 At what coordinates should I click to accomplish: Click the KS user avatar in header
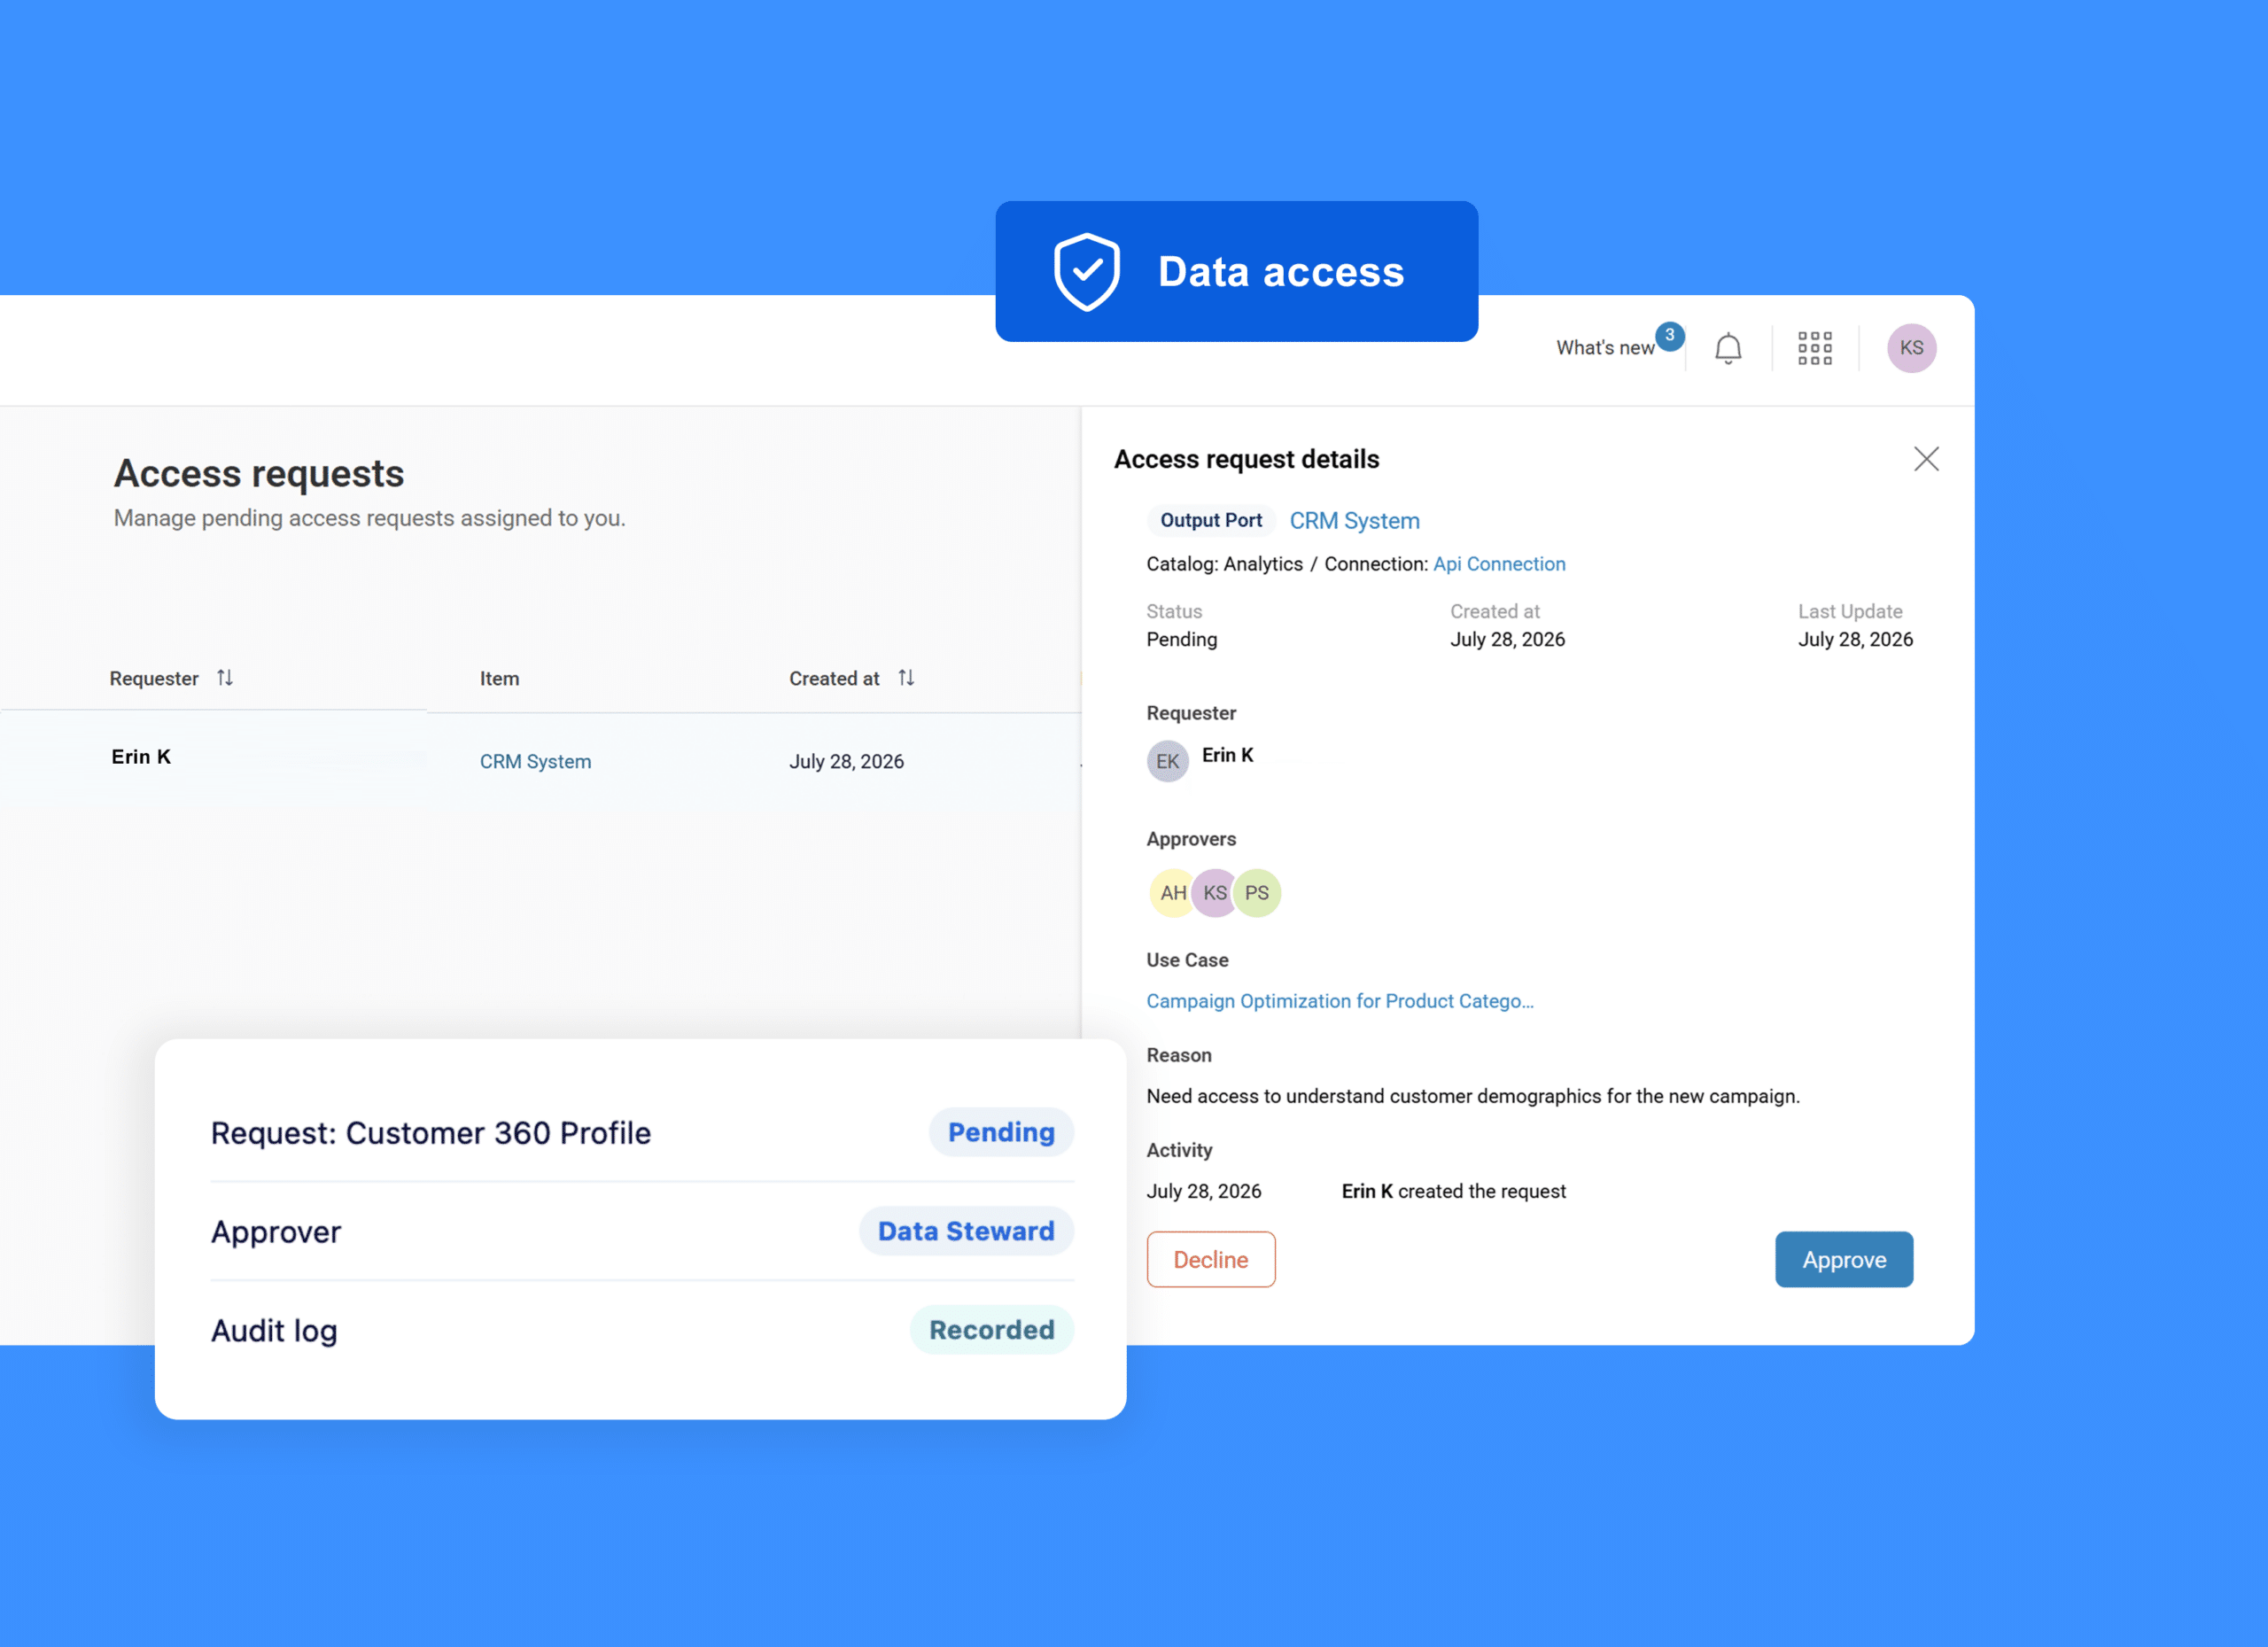pyautogui.click(x=1911, y=348)
